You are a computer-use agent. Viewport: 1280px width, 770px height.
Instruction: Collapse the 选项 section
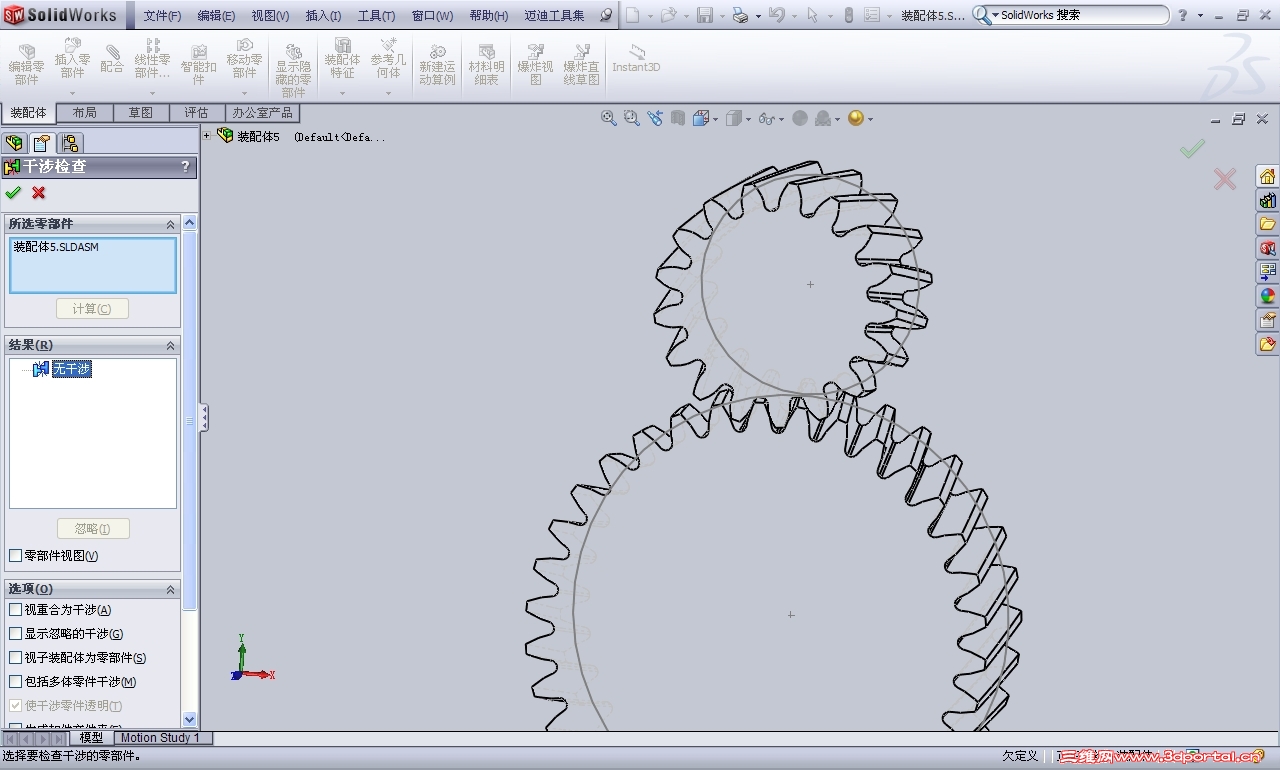coord(170,590)
